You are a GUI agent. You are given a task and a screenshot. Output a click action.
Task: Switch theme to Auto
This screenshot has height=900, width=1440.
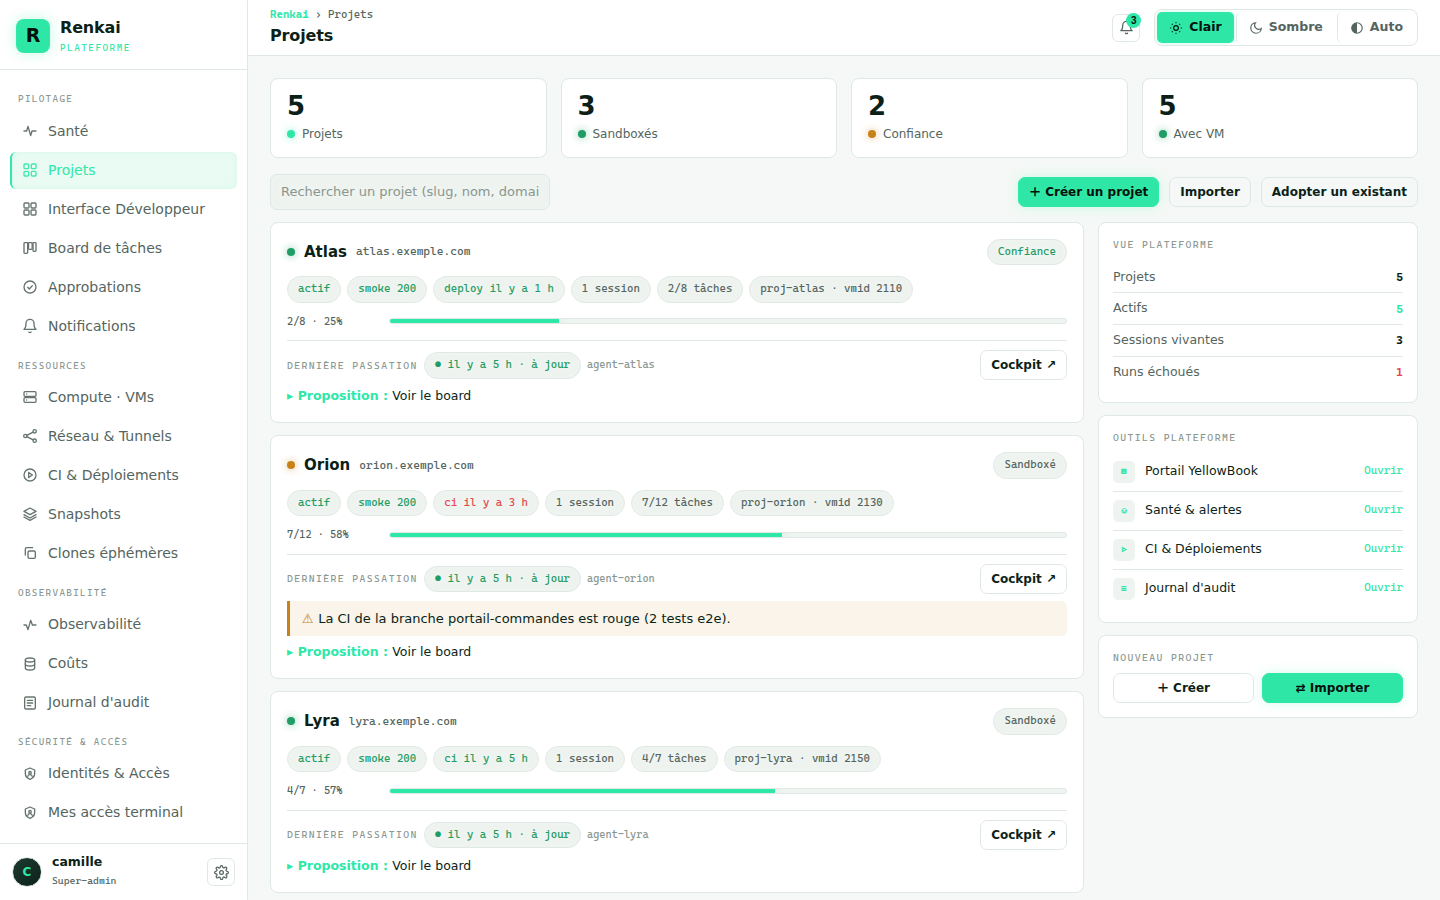pos(1376,27)
